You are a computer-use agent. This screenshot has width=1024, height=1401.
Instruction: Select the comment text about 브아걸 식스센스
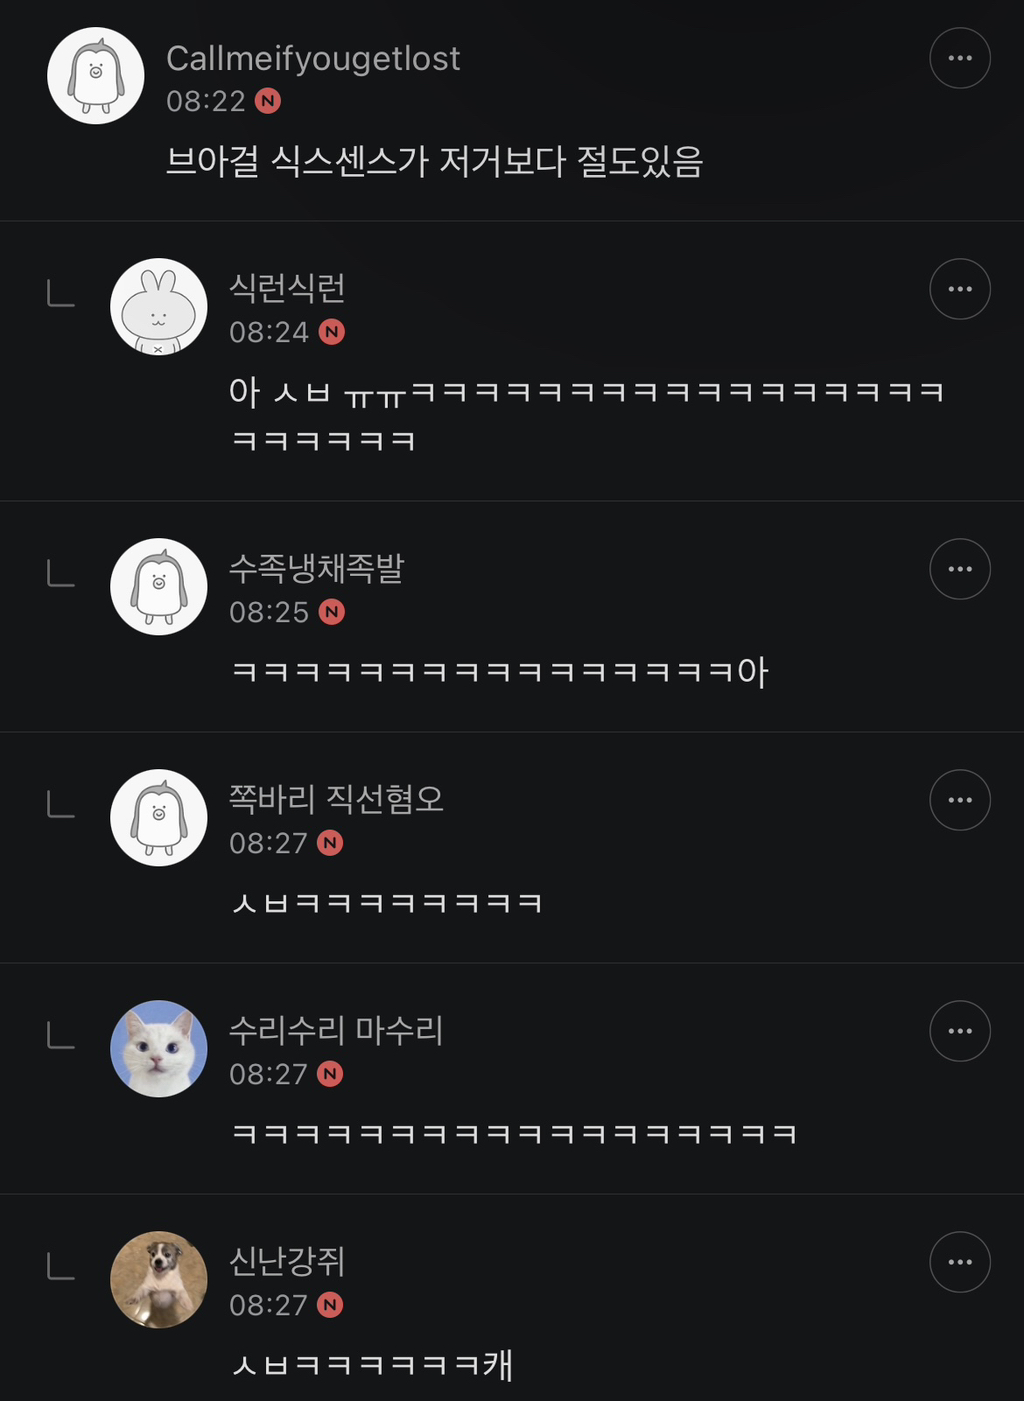pyautogui.click(x=434, y=161)
